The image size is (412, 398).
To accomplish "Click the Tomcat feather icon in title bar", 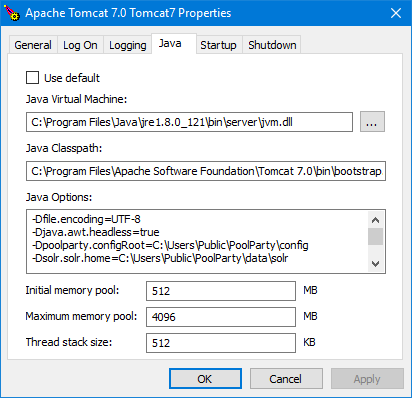I will pos(12,13).
